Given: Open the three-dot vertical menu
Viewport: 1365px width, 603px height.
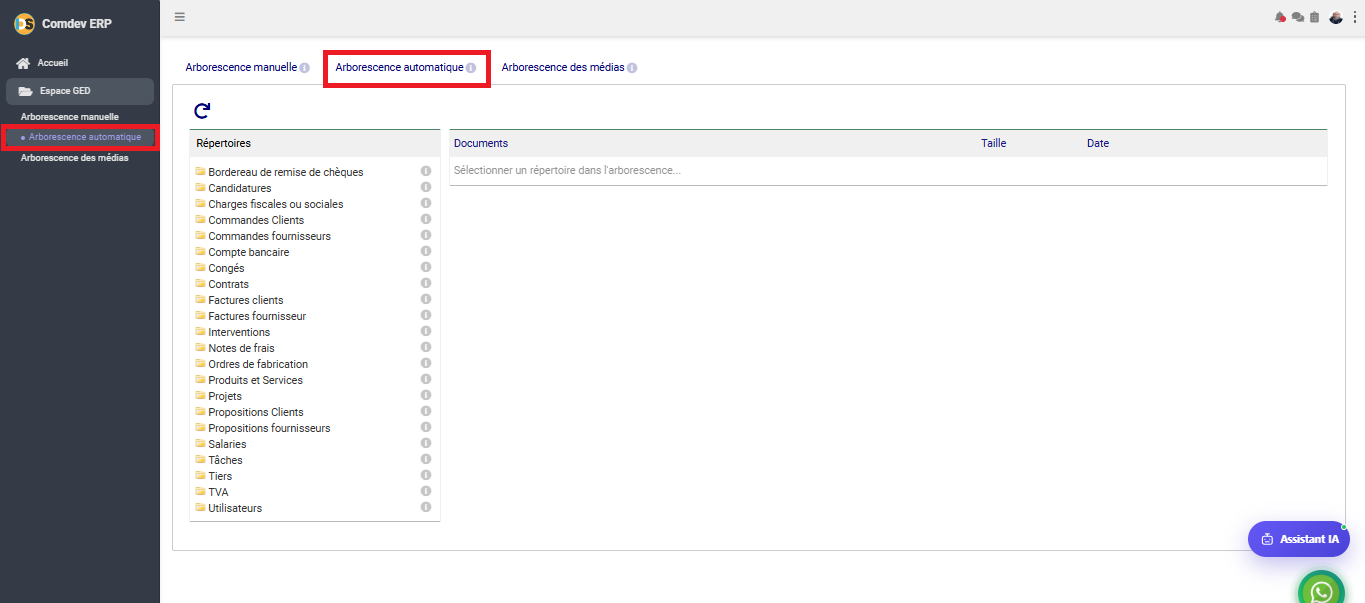Looking at the screenshot, I should coord(1355,17).
